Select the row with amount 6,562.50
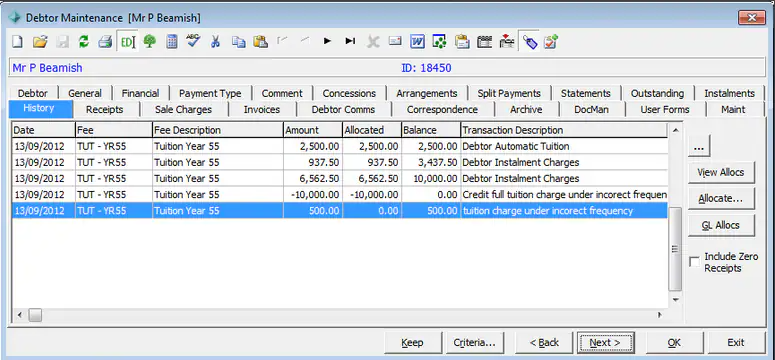Image resolution: width=775 pixels, height=360 pixels. coord(340,179)
